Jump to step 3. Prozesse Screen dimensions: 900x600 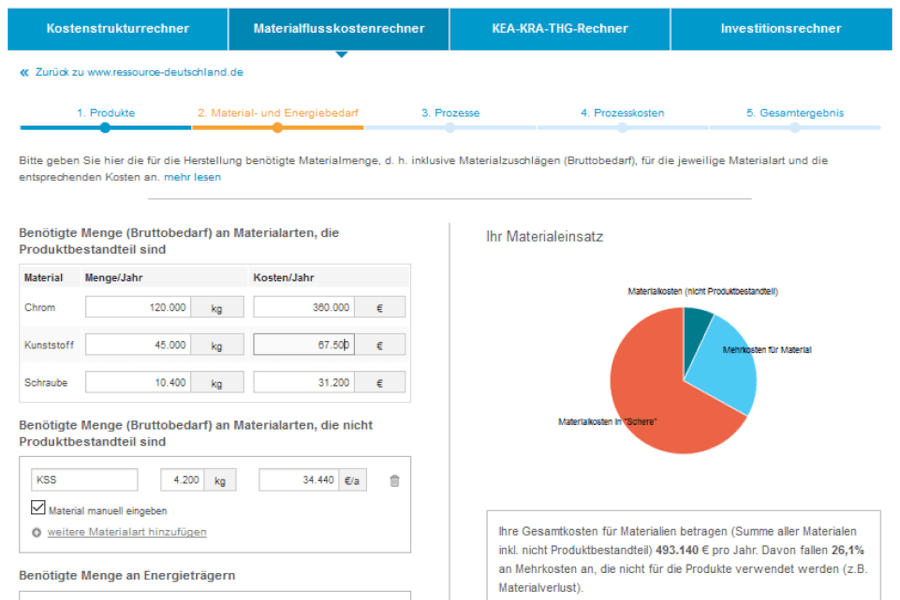pyautogui.click(x=450, y=114)
